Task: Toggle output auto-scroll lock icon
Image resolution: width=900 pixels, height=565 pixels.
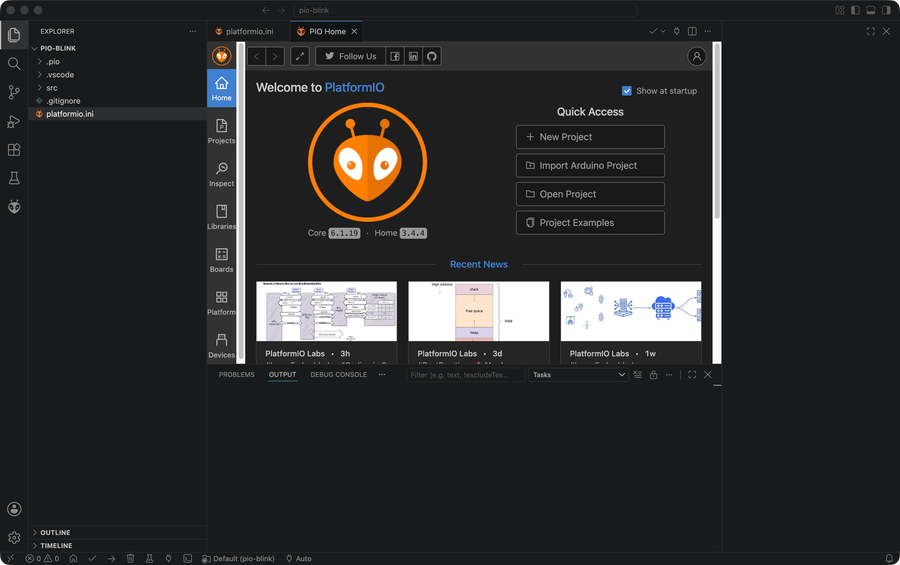Action: [x=653, y=375]
